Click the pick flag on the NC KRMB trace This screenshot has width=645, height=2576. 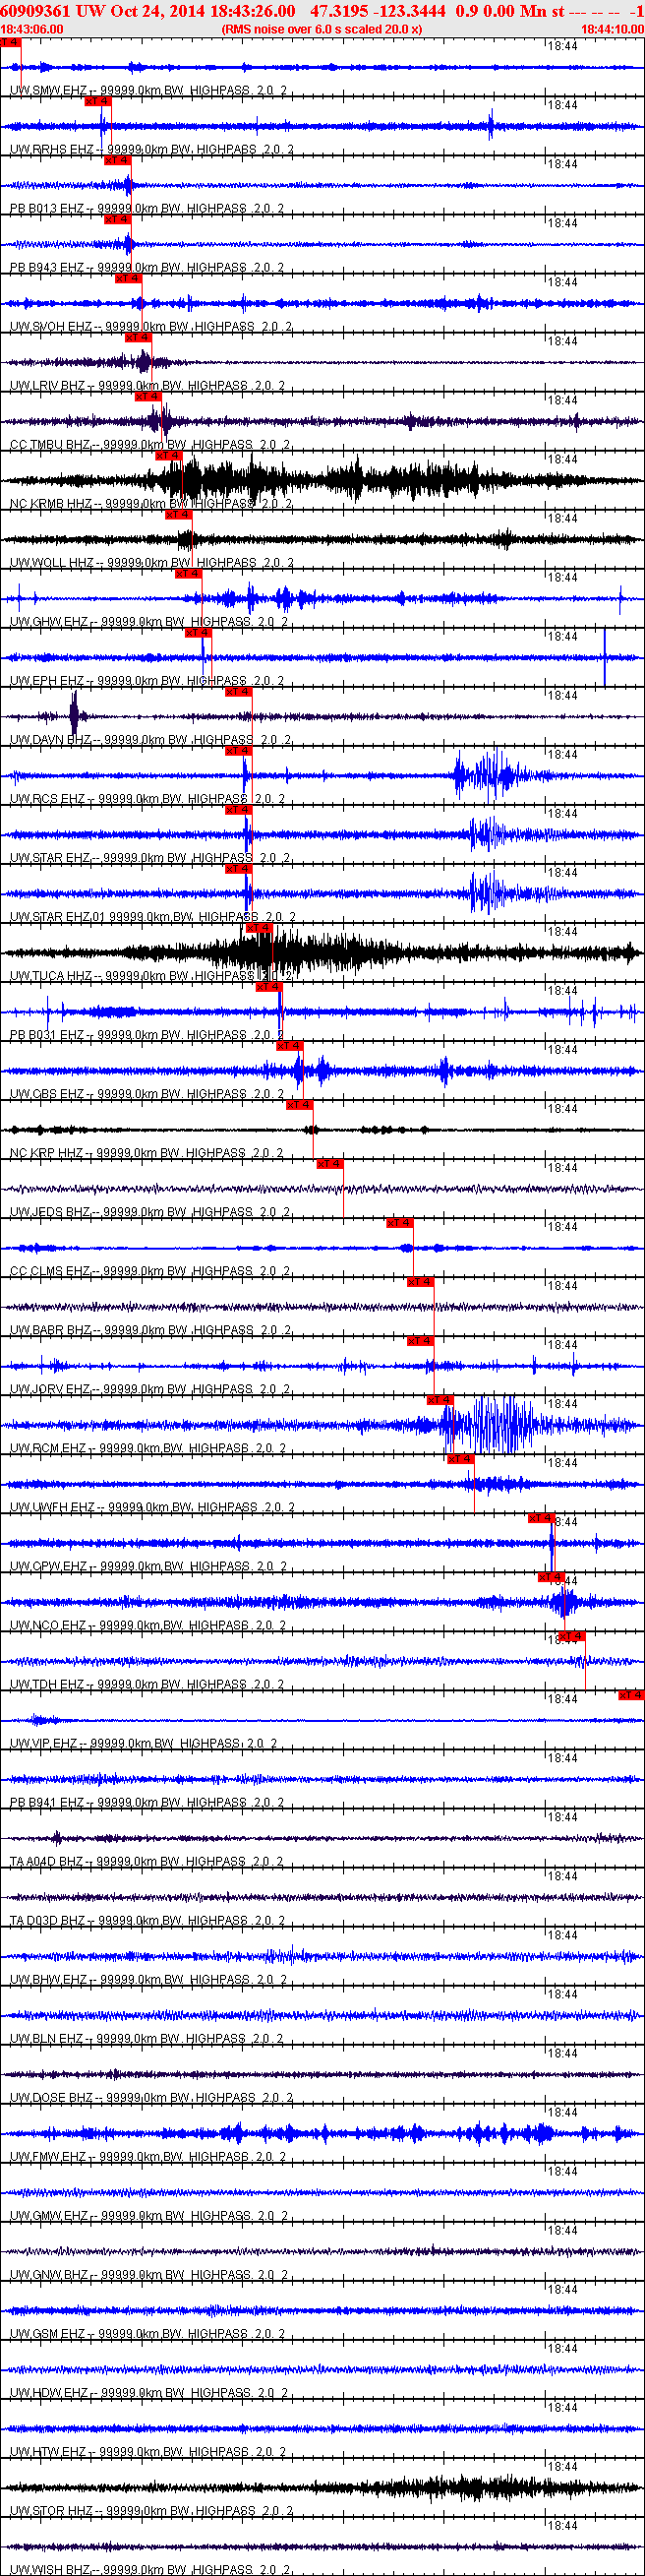coord(167,455)
